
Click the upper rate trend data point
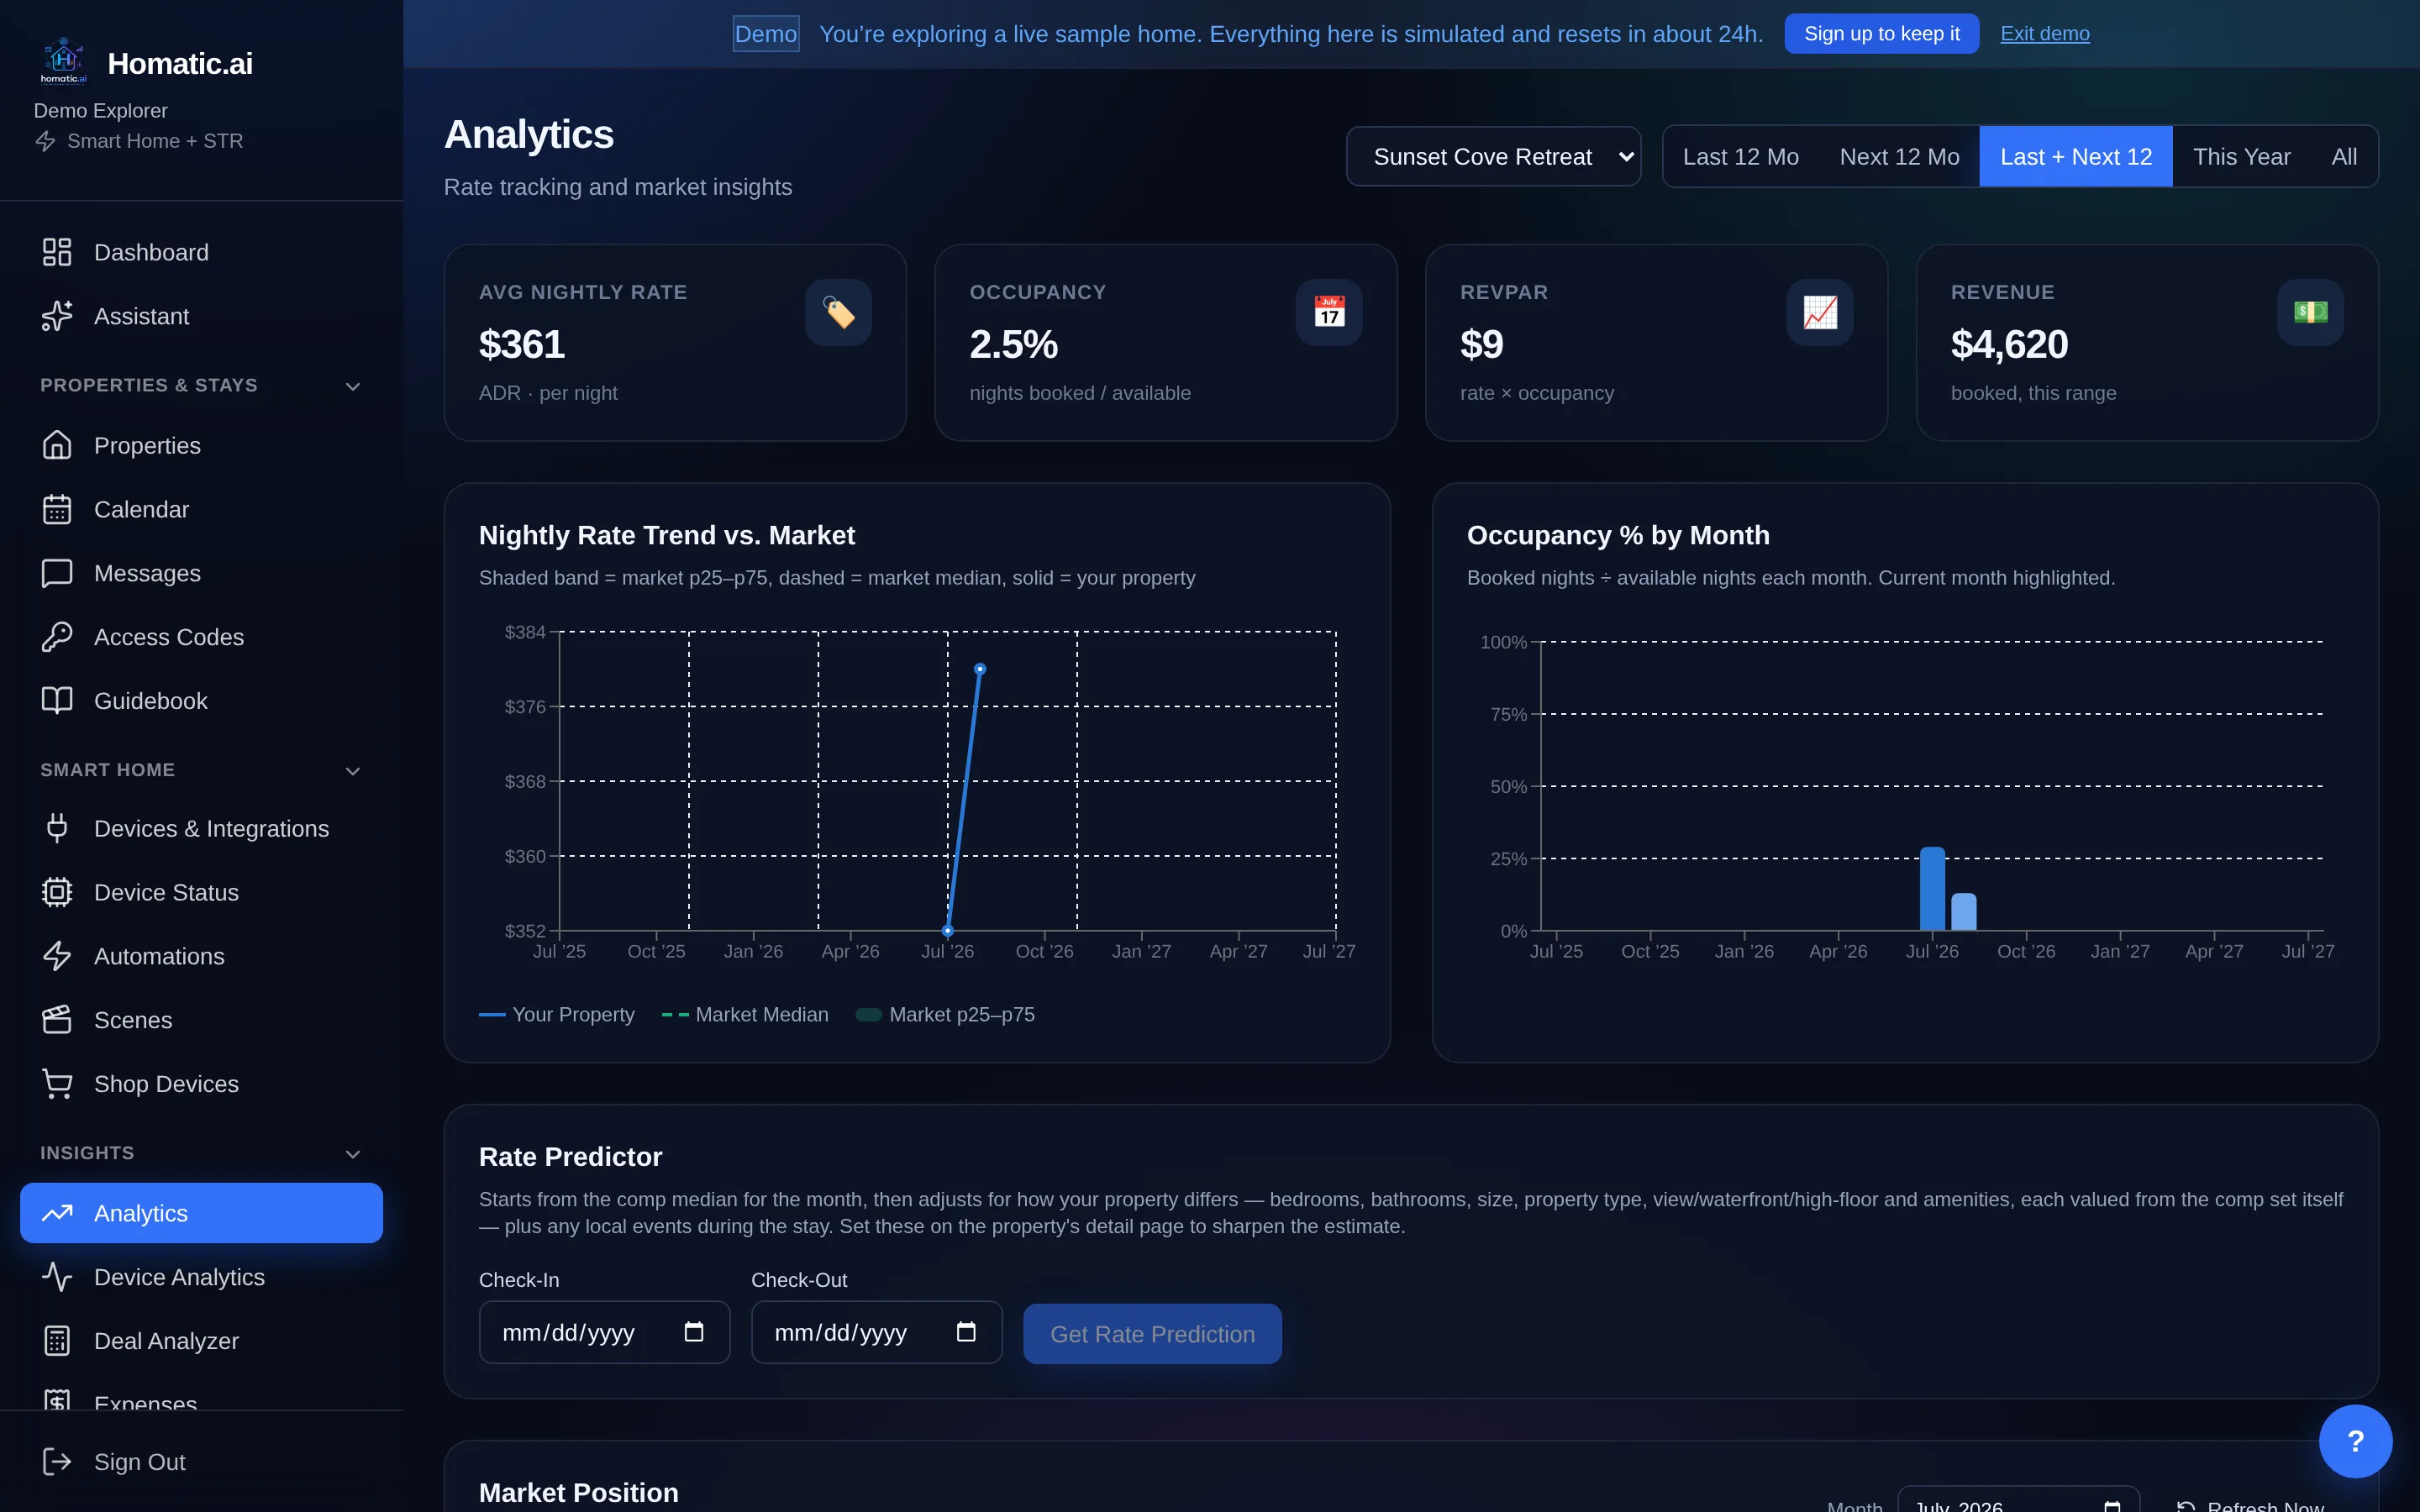(980, 669)
